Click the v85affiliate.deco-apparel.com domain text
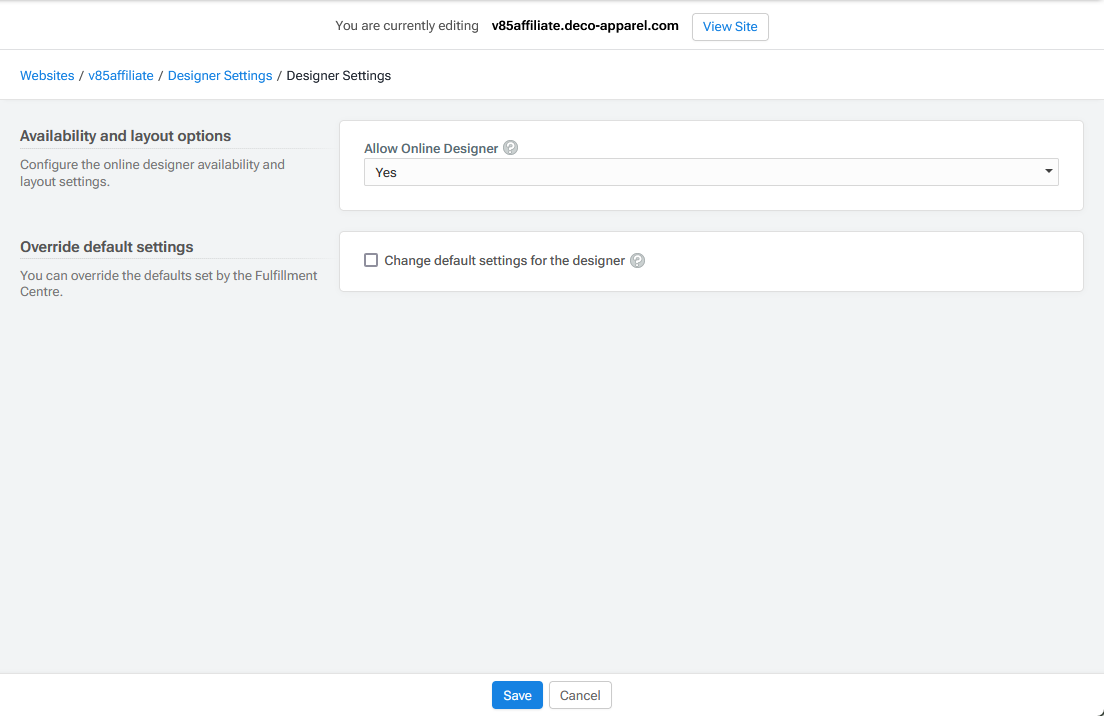Viewport: 1104px width, 716px height. click(585, 26)
